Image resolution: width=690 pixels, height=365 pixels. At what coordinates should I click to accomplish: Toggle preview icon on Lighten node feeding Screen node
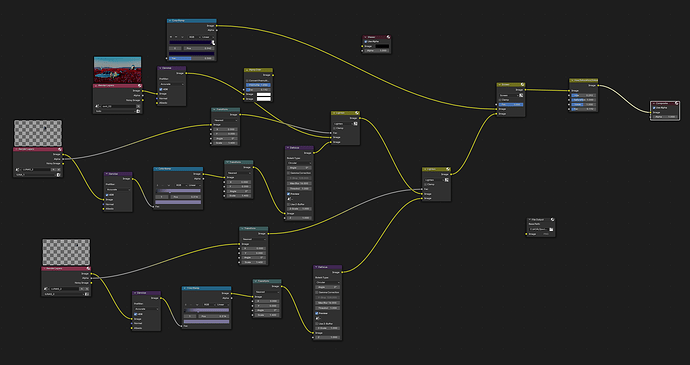coord(448,169)
